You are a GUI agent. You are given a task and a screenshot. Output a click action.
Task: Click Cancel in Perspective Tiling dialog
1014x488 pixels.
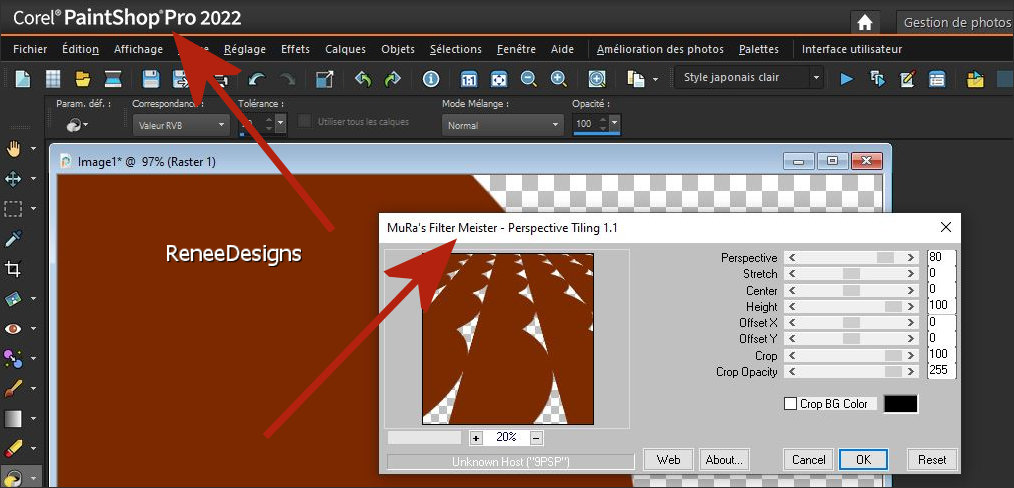pos(808,460)
